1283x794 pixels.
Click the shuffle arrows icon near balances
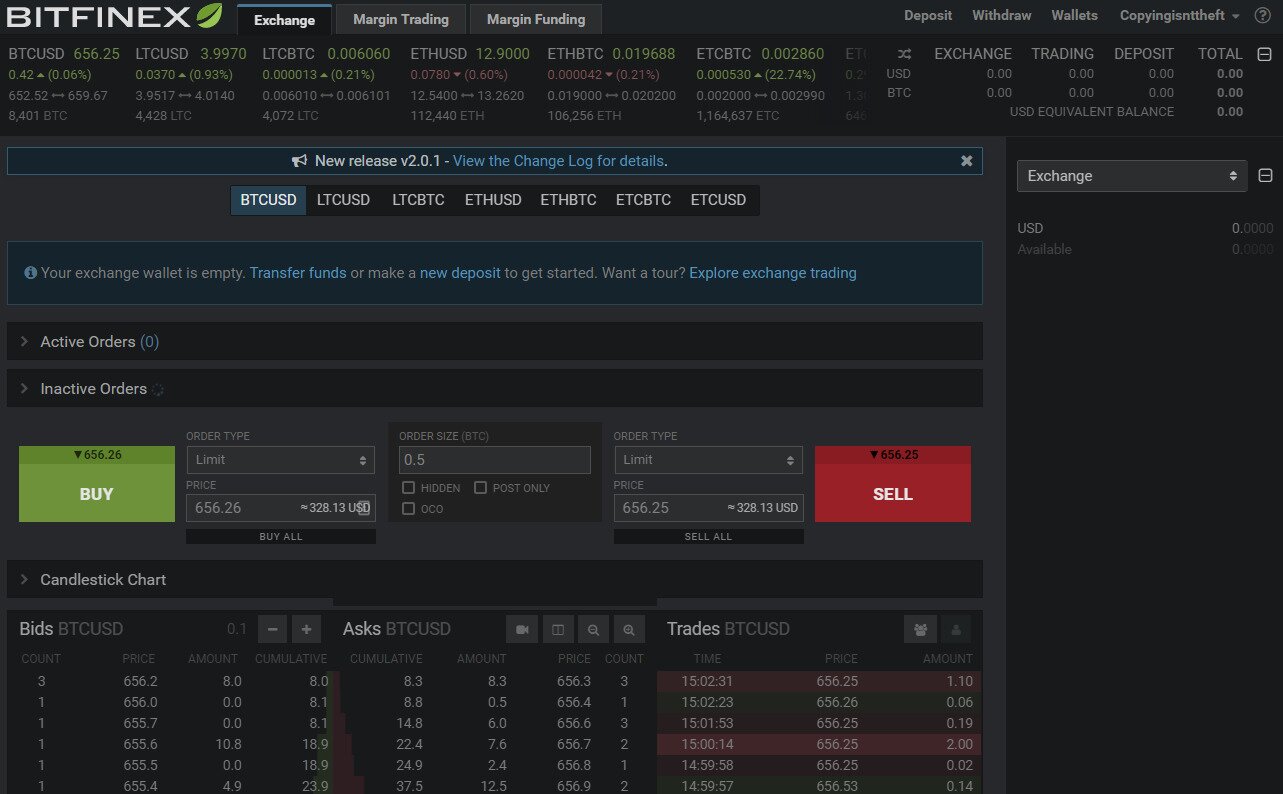(x=904, y=54)
